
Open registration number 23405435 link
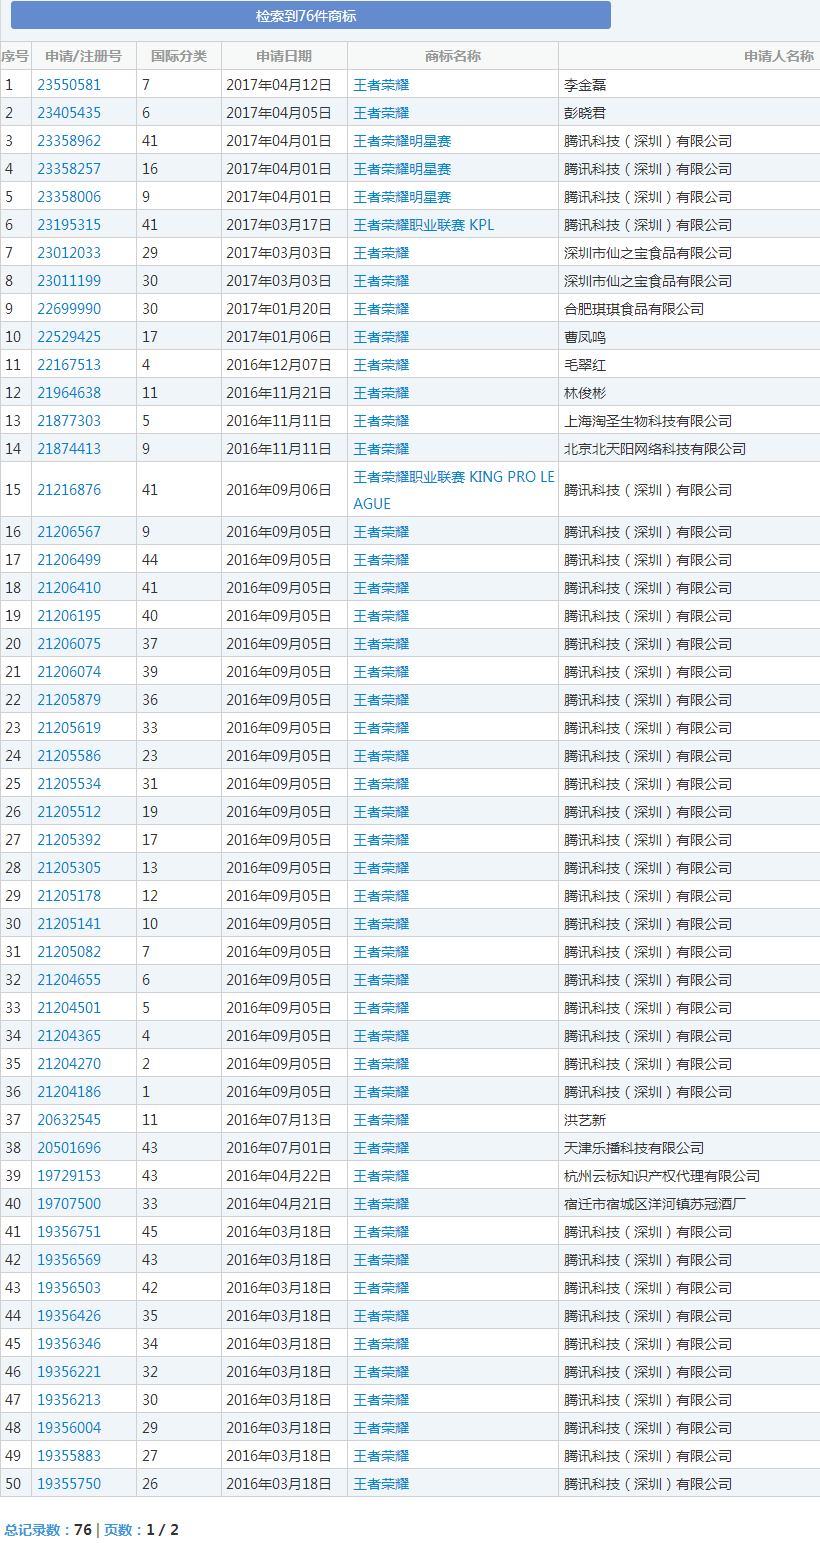[69, 113]
